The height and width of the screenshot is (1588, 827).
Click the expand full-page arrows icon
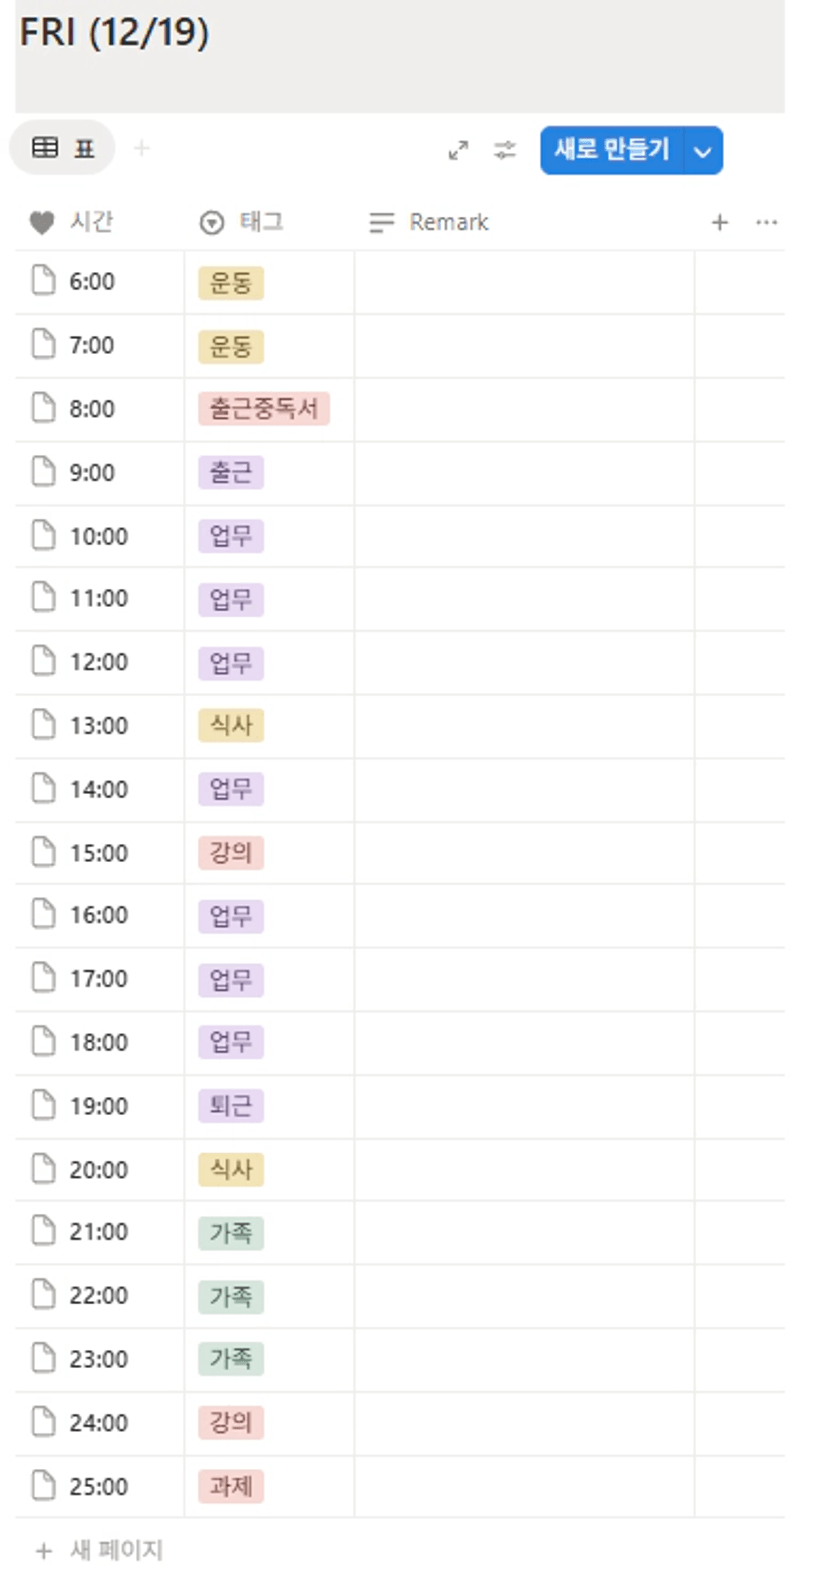pyautogui.click(x=458, y=150)
